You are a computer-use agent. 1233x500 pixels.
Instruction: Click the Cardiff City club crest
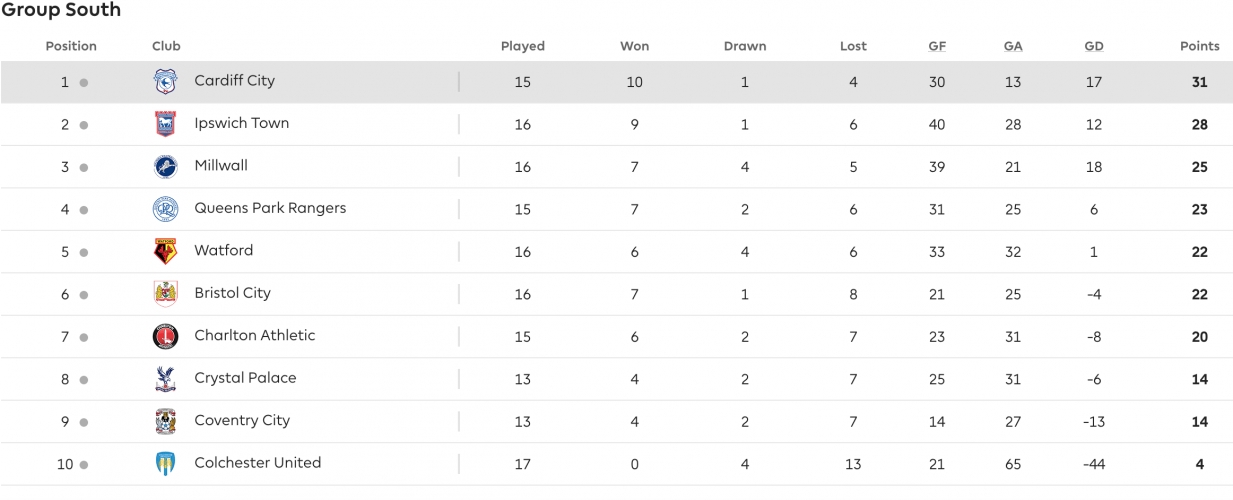165,82
